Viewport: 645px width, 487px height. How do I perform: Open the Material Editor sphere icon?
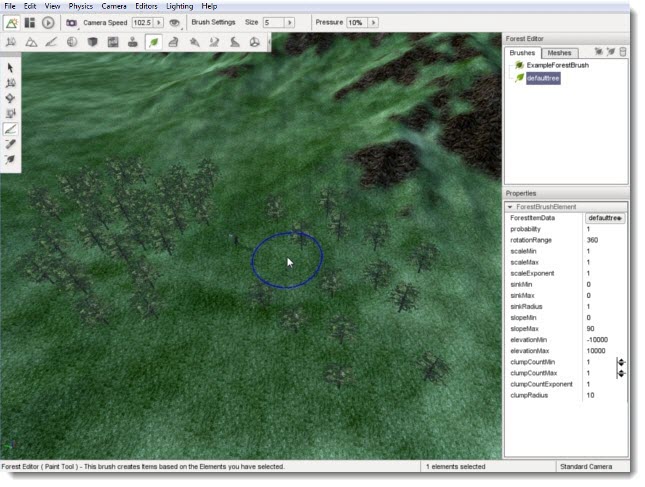tap(72, 42)
